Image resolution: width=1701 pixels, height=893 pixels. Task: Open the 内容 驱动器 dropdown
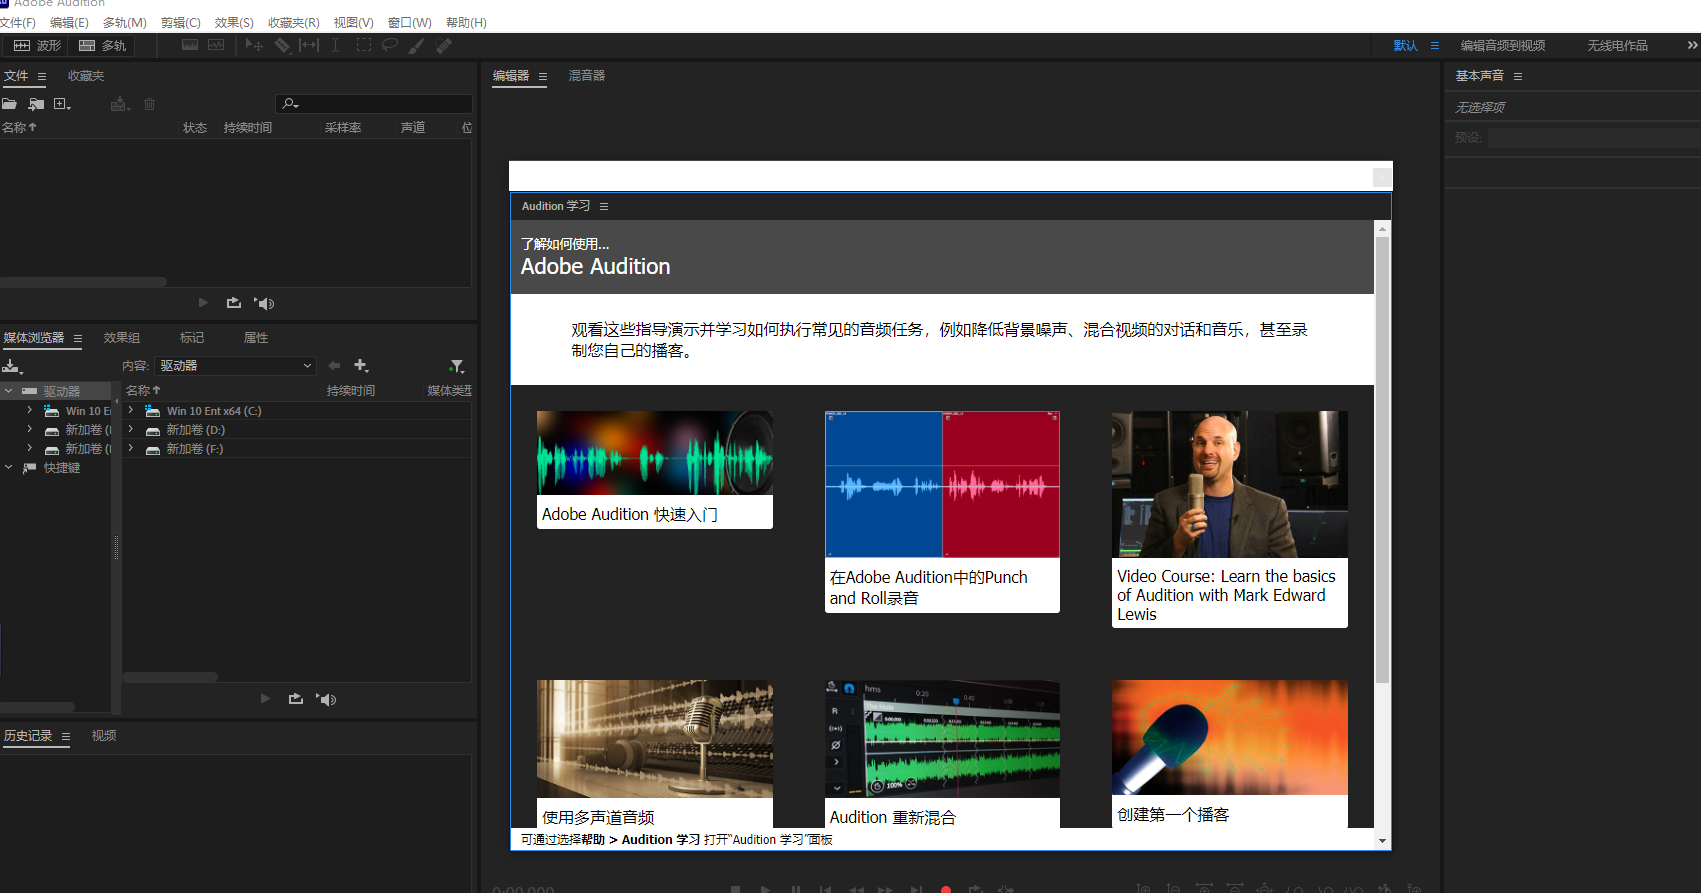tap(236, 366)
